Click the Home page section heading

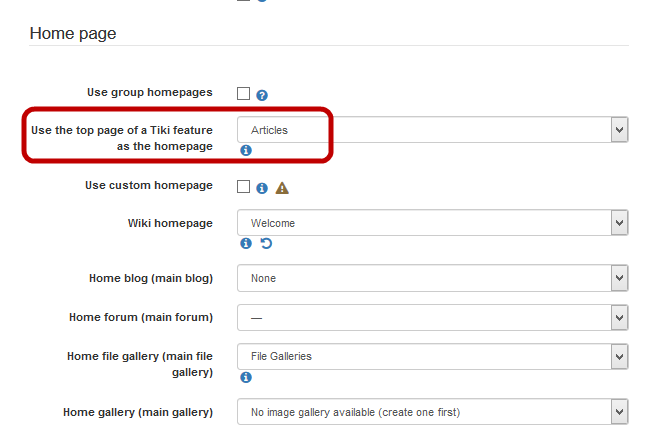click(73, 34)
